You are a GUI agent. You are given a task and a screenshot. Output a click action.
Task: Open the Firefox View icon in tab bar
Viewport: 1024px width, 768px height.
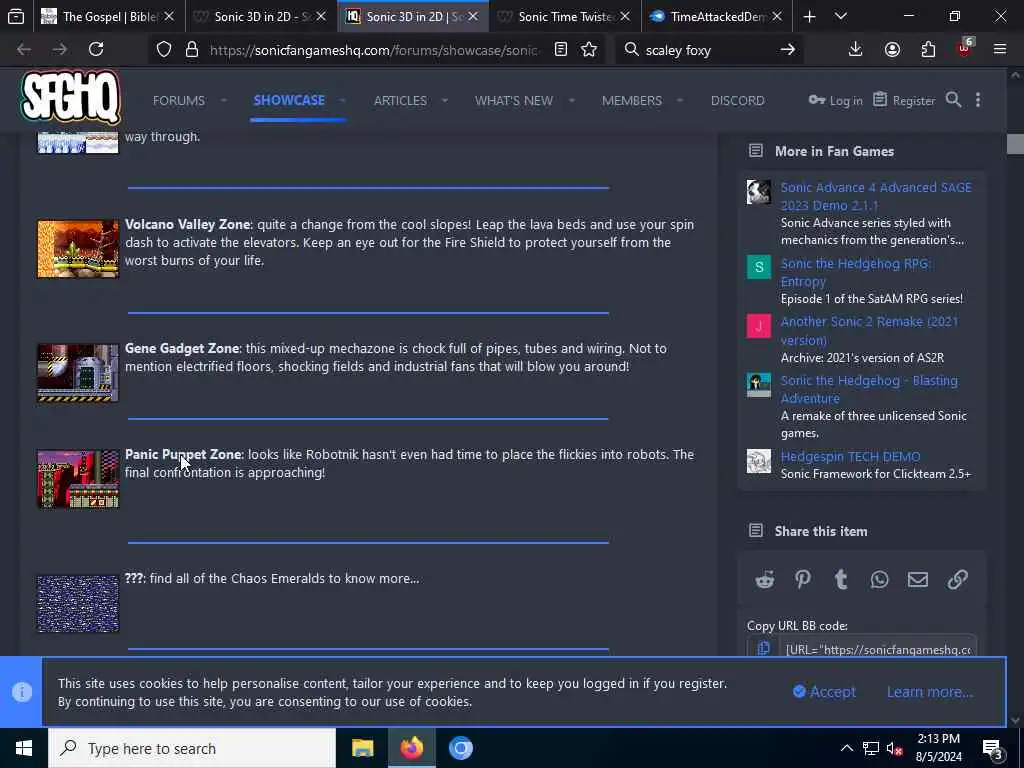16,16
